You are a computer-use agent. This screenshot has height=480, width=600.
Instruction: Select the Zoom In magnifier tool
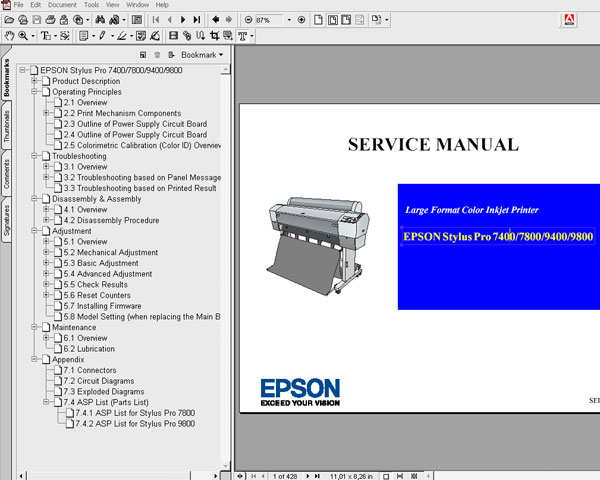coord(23,36)
